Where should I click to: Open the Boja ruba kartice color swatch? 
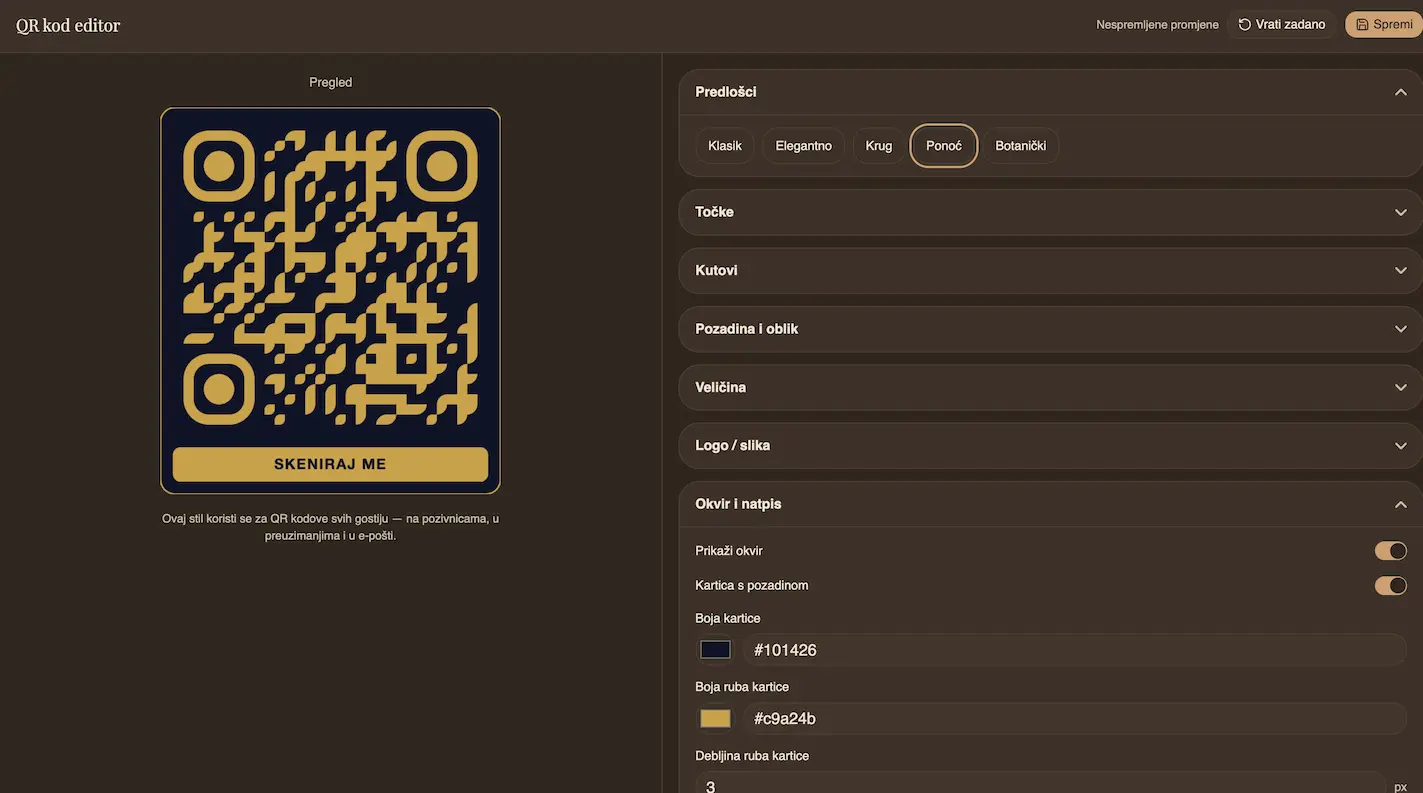(715, 718)
